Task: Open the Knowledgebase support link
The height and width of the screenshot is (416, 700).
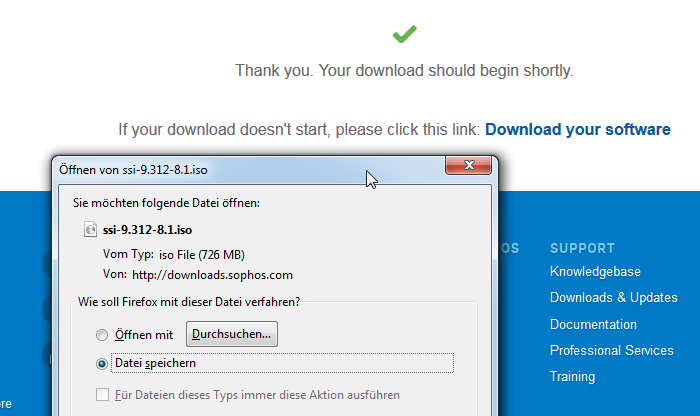Action: [x=595, y=271]
